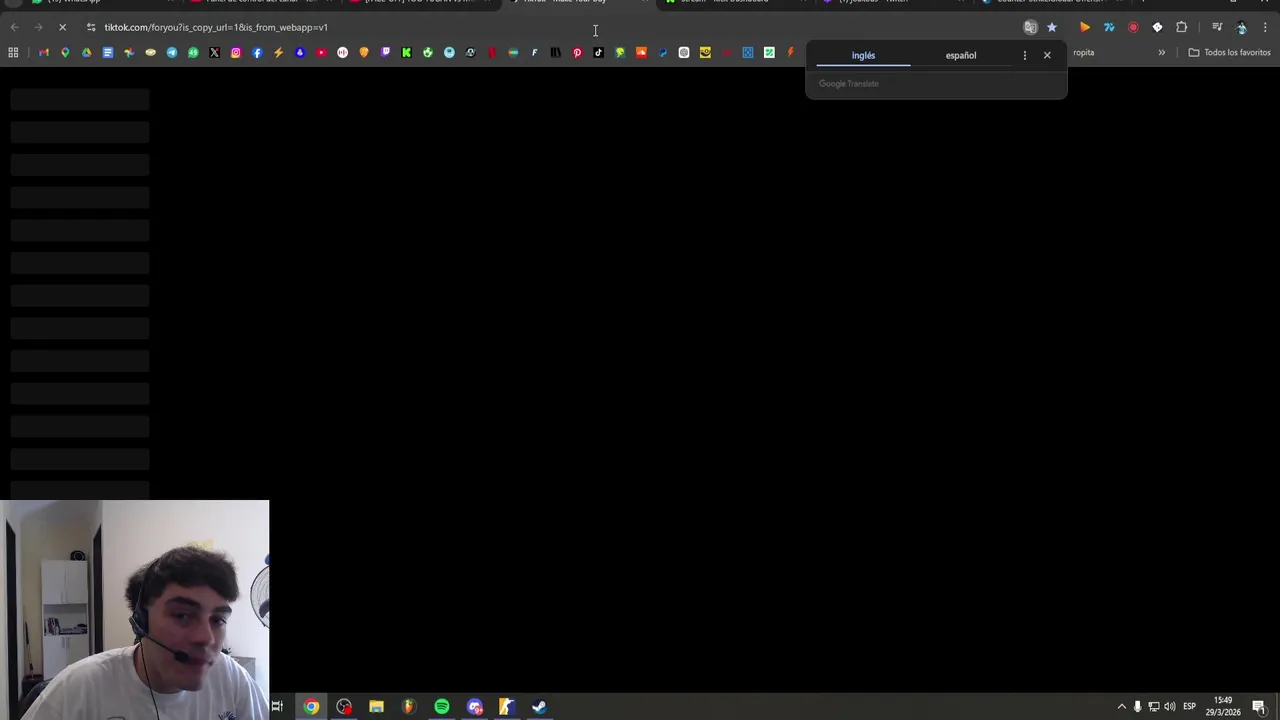
Task: Click the red record extension icon
Action: click(1133, 27)
